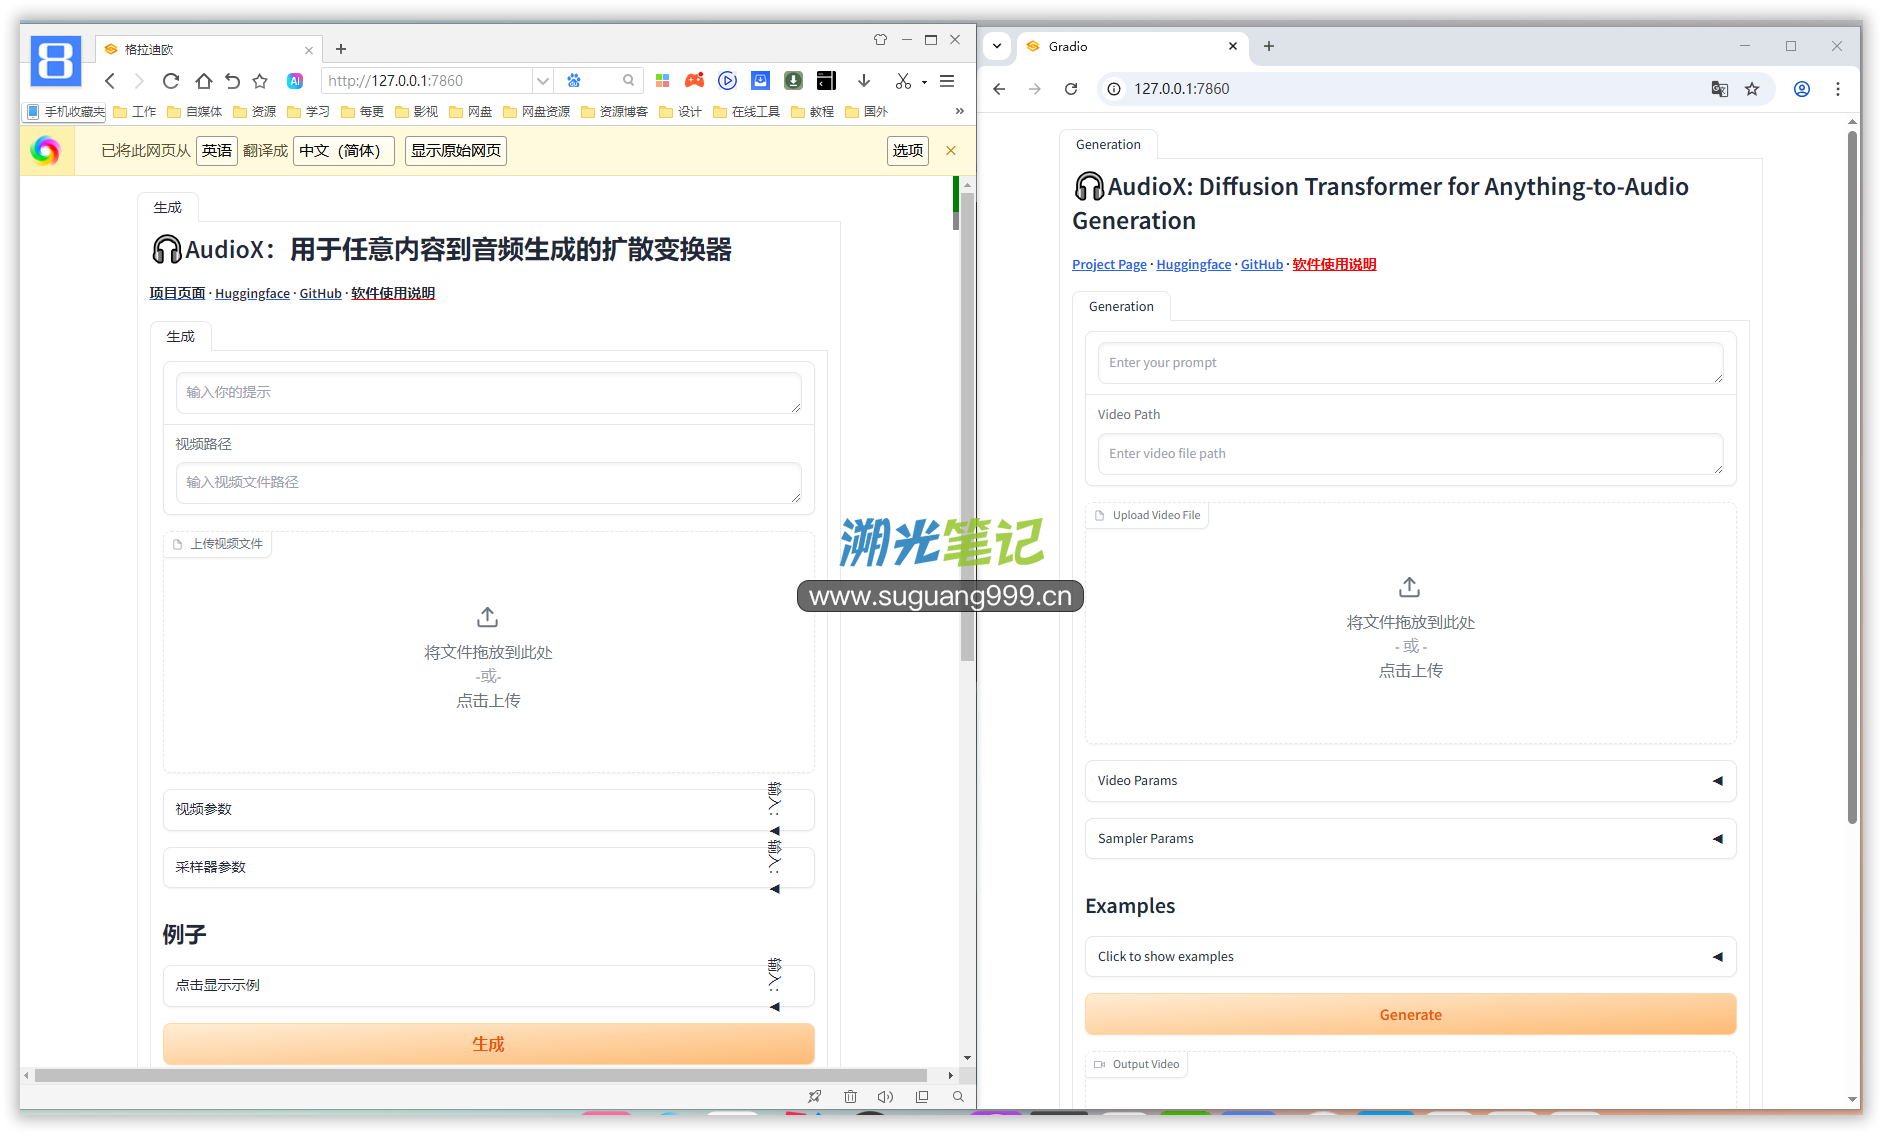
Task: Click the blue circular play video icon
Action: click(x=727, y=80)
